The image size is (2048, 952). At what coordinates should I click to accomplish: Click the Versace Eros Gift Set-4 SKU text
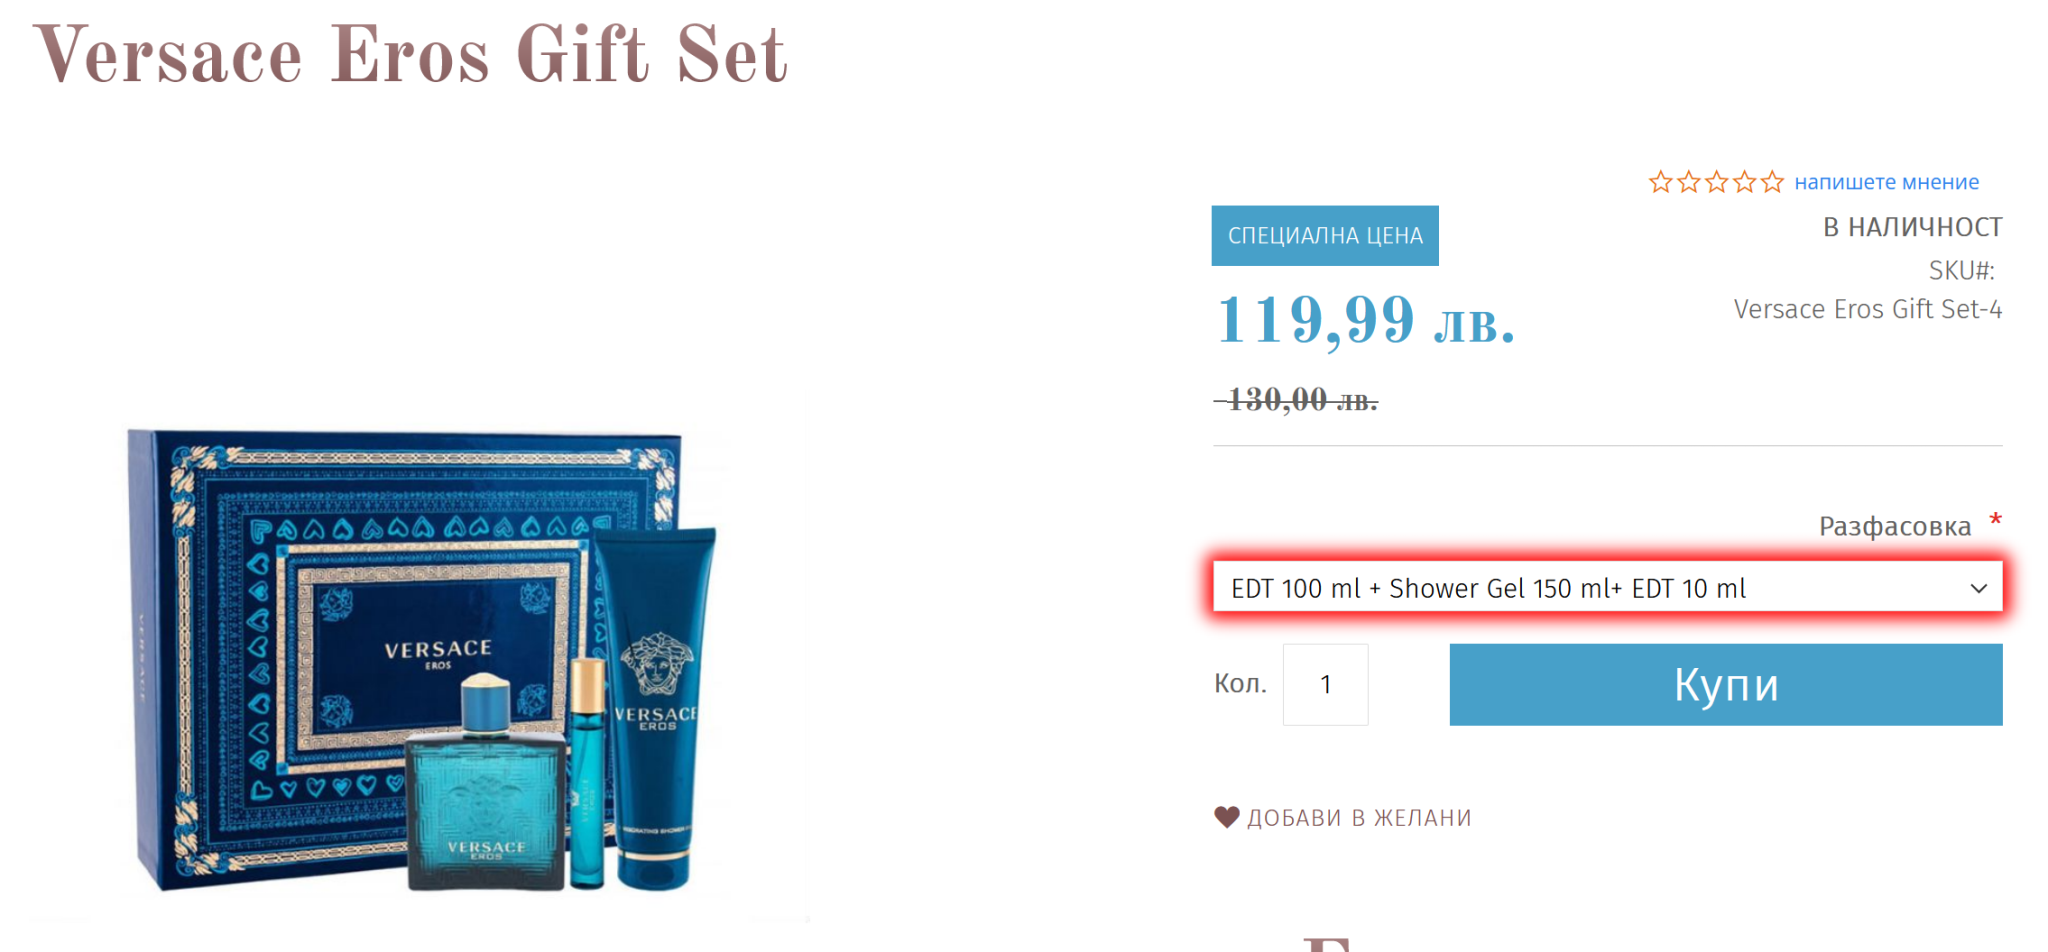[x=1867, y=309]
